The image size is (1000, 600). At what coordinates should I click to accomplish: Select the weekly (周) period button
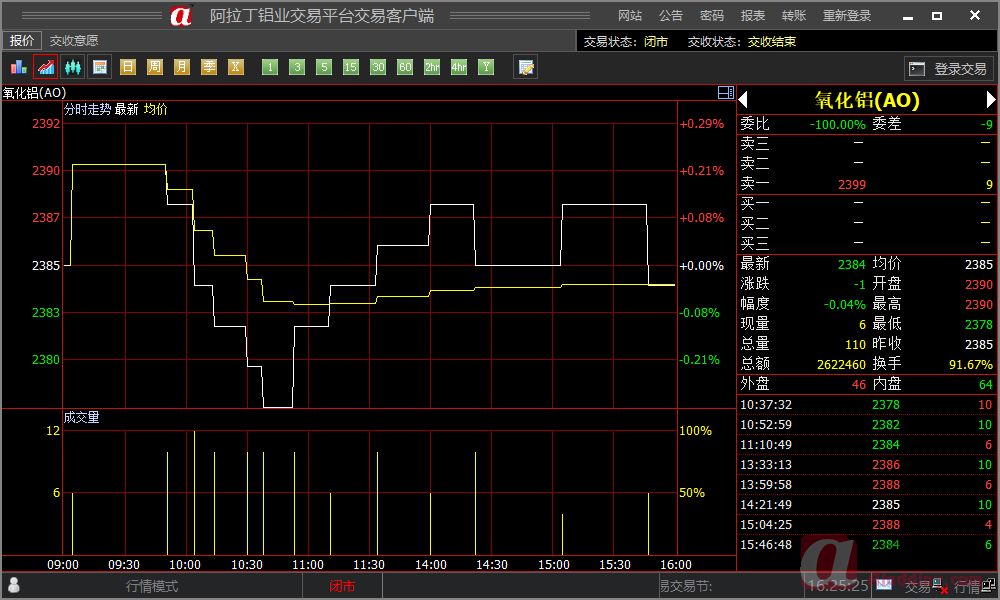(155, 67)
